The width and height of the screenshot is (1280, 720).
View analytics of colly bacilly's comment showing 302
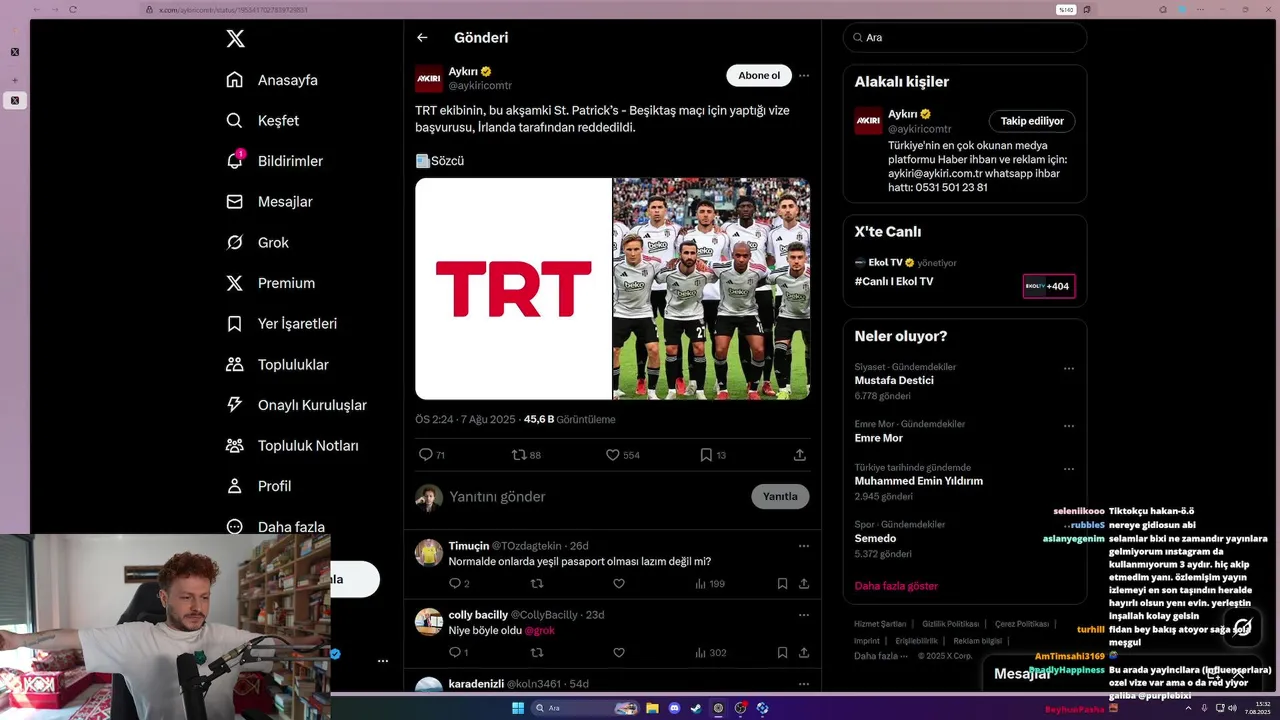710,653
